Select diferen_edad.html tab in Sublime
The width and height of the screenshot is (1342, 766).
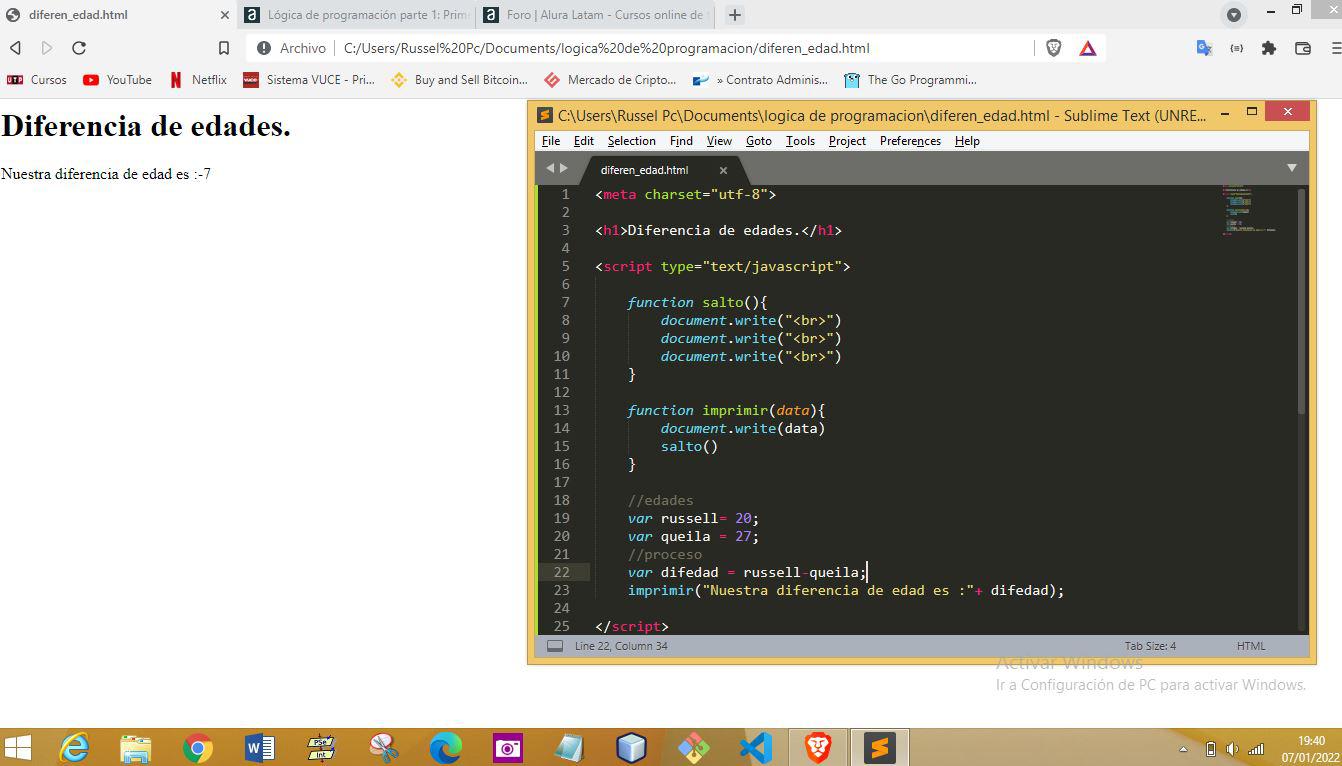[645, 170]
